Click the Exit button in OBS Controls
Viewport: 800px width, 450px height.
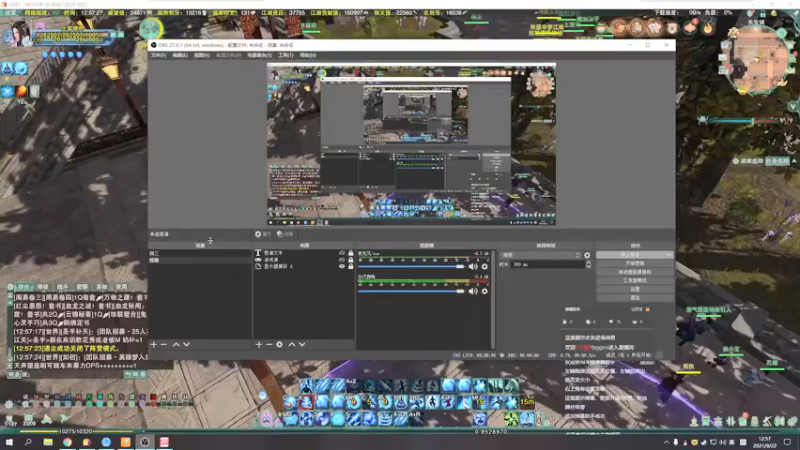tap(635, 297)
